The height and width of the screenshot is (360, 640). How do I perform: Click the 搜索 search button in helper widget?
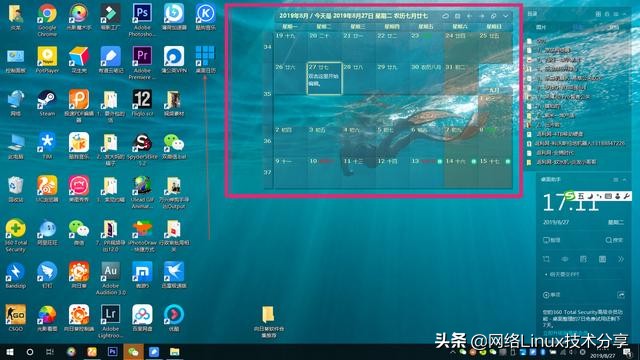[614, 240]
